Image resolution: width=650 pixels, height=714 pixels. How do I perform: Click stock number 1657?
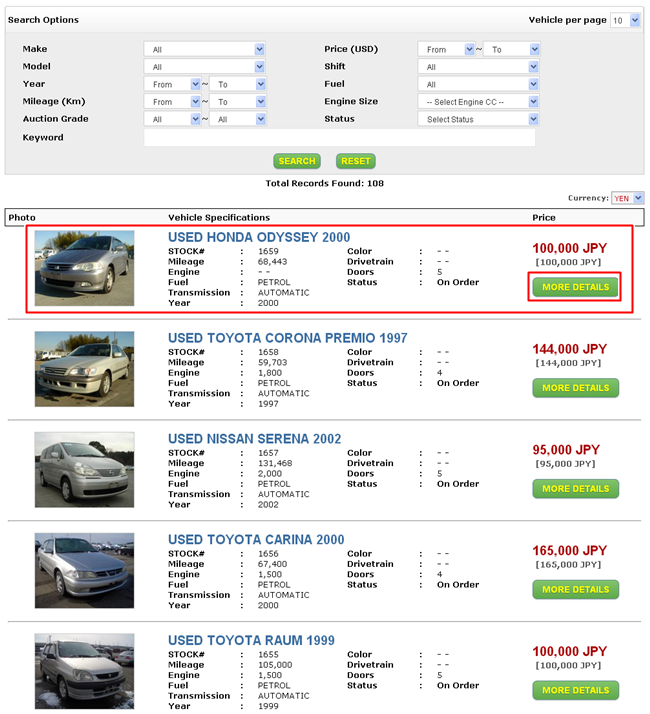[268, 453]
